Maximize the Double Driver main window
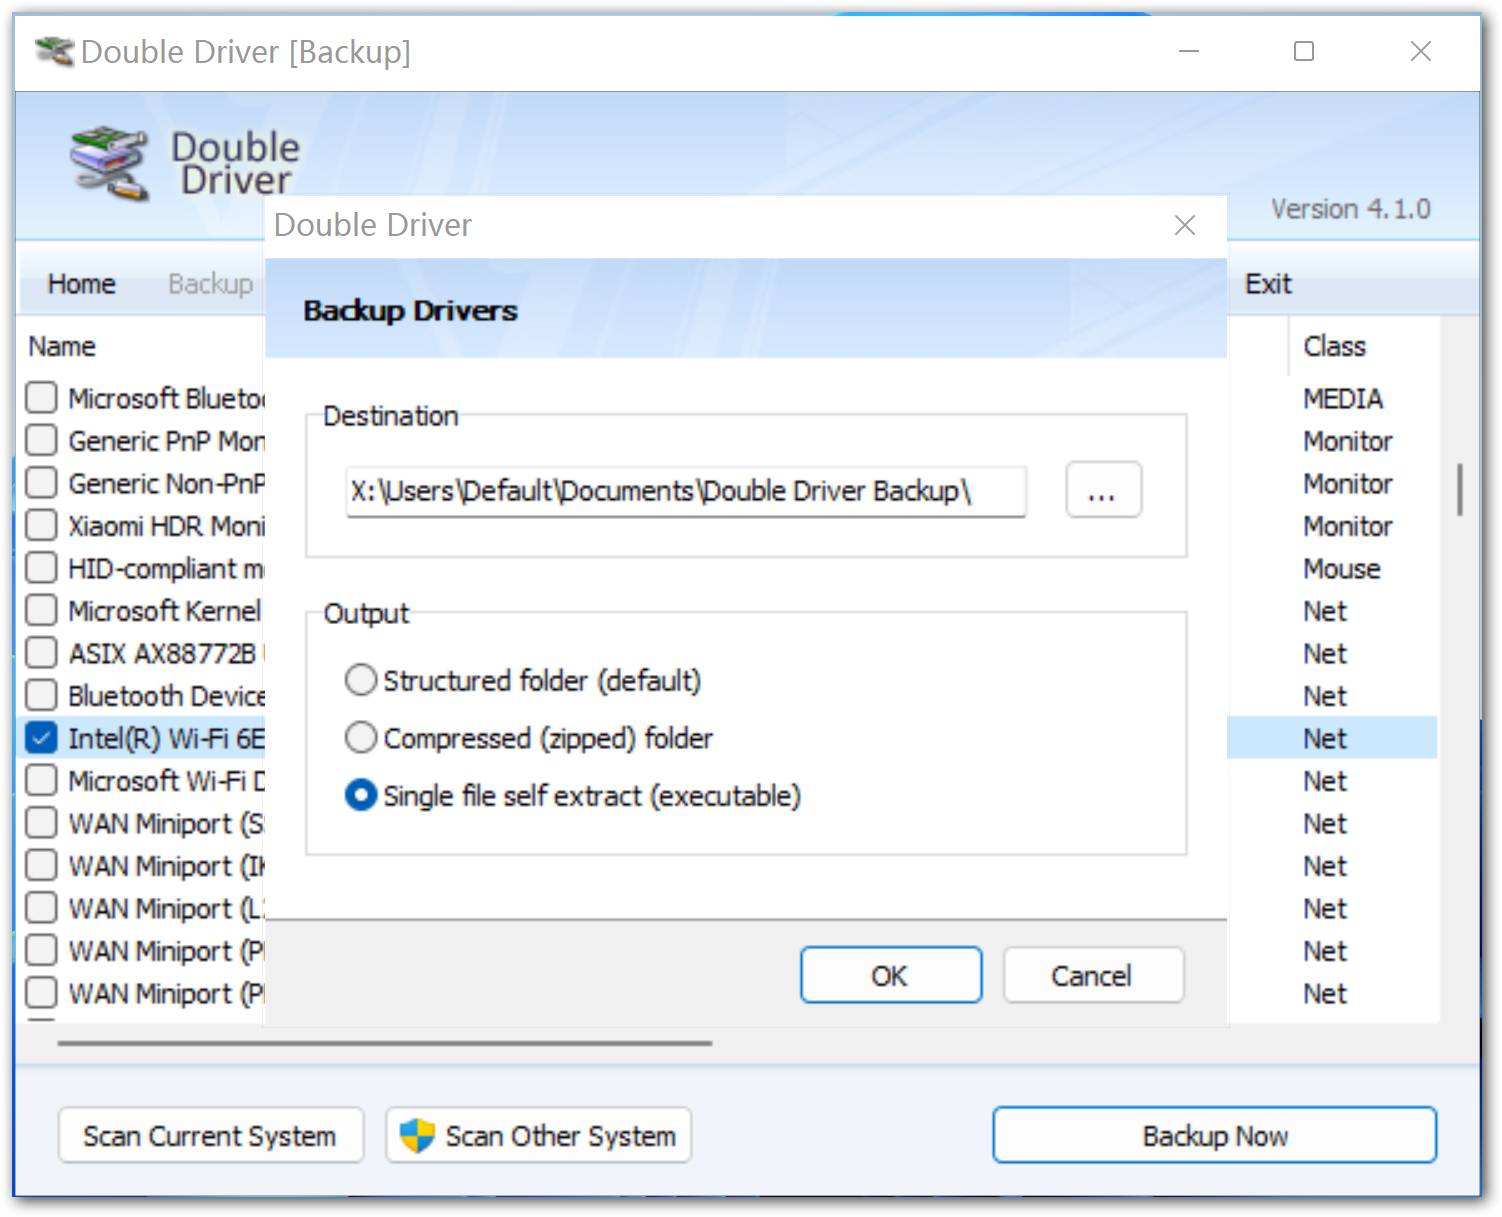 pos(1304,51)
